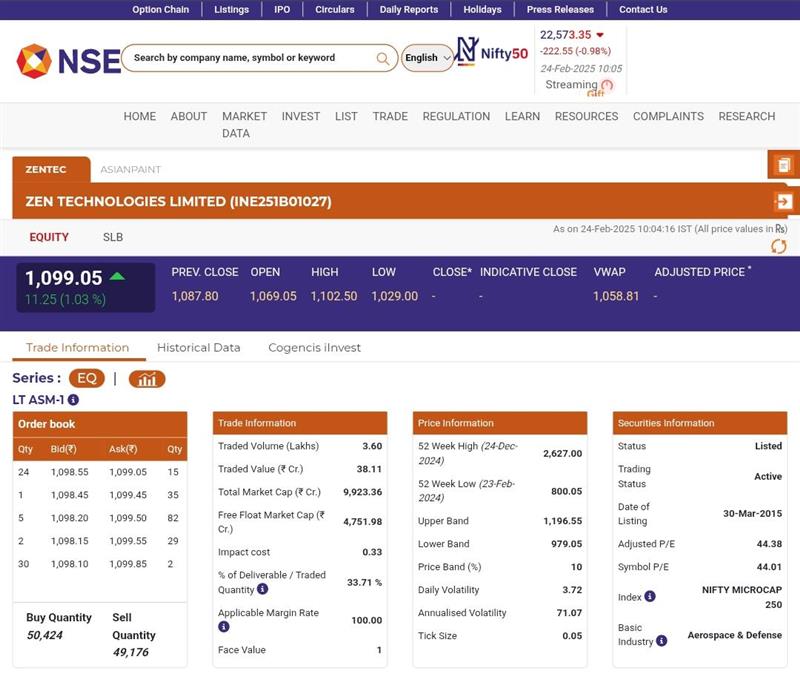Click the NSE logo

click(68, 61)
